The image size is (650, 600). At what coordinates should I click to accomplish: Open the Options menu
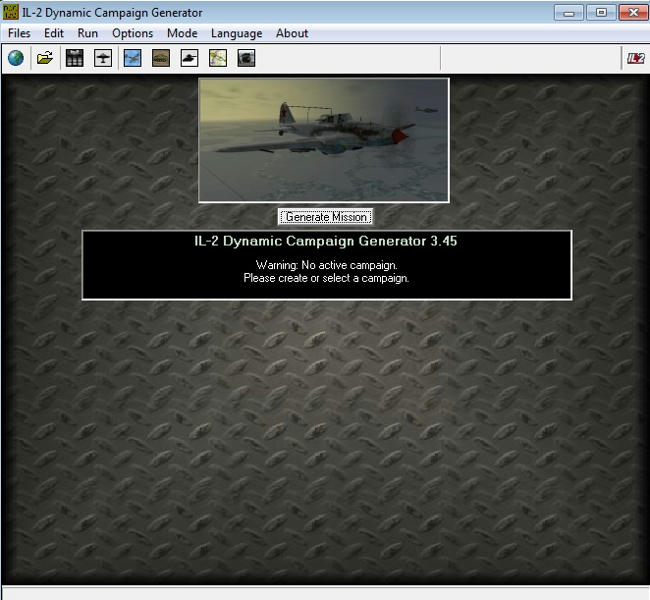[x=133, y=33]
